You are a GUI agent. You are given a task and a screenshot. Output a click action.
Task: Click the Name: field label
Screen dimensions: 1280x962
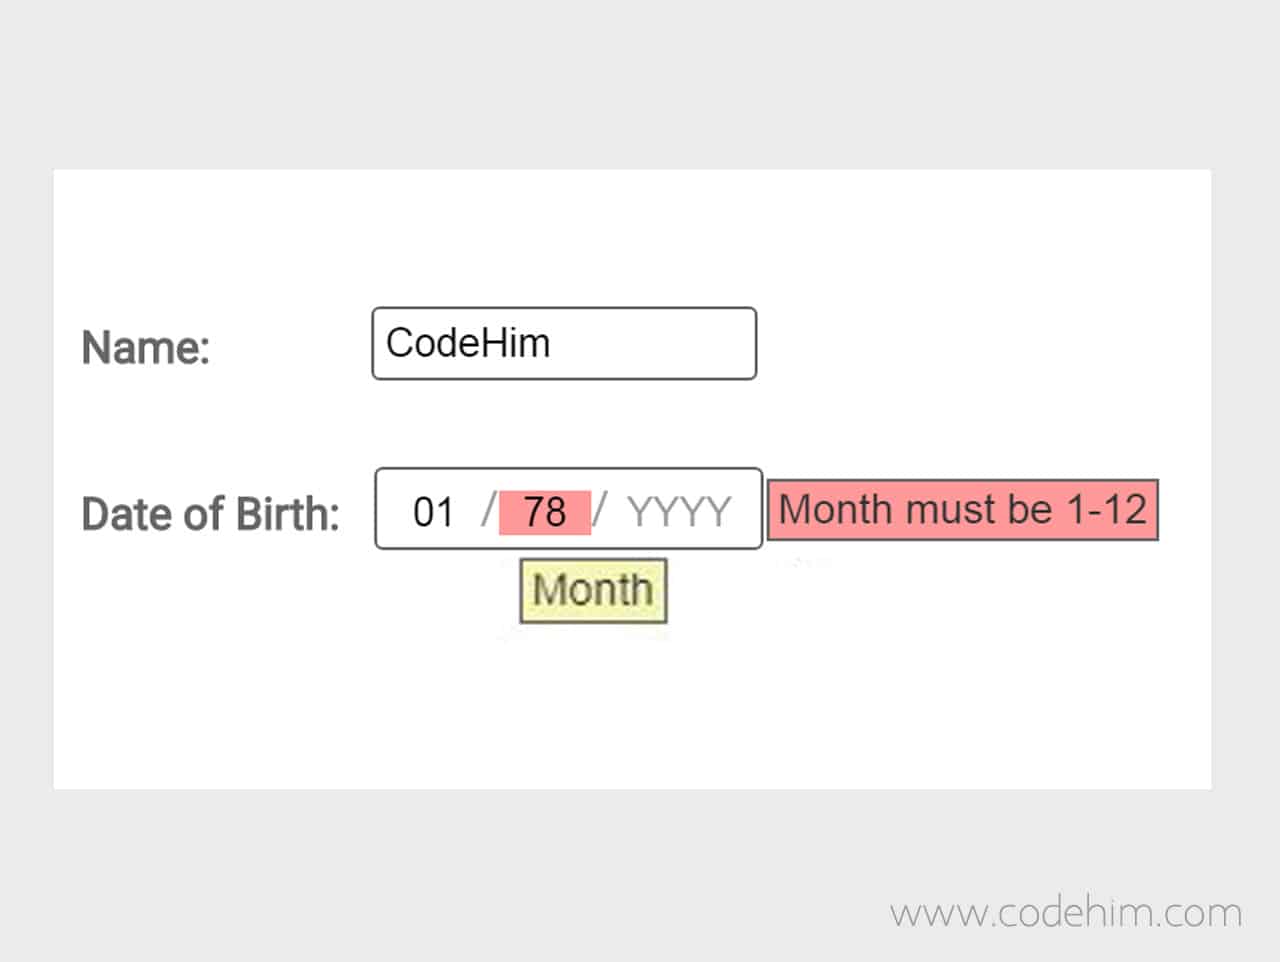pos(144,348)
